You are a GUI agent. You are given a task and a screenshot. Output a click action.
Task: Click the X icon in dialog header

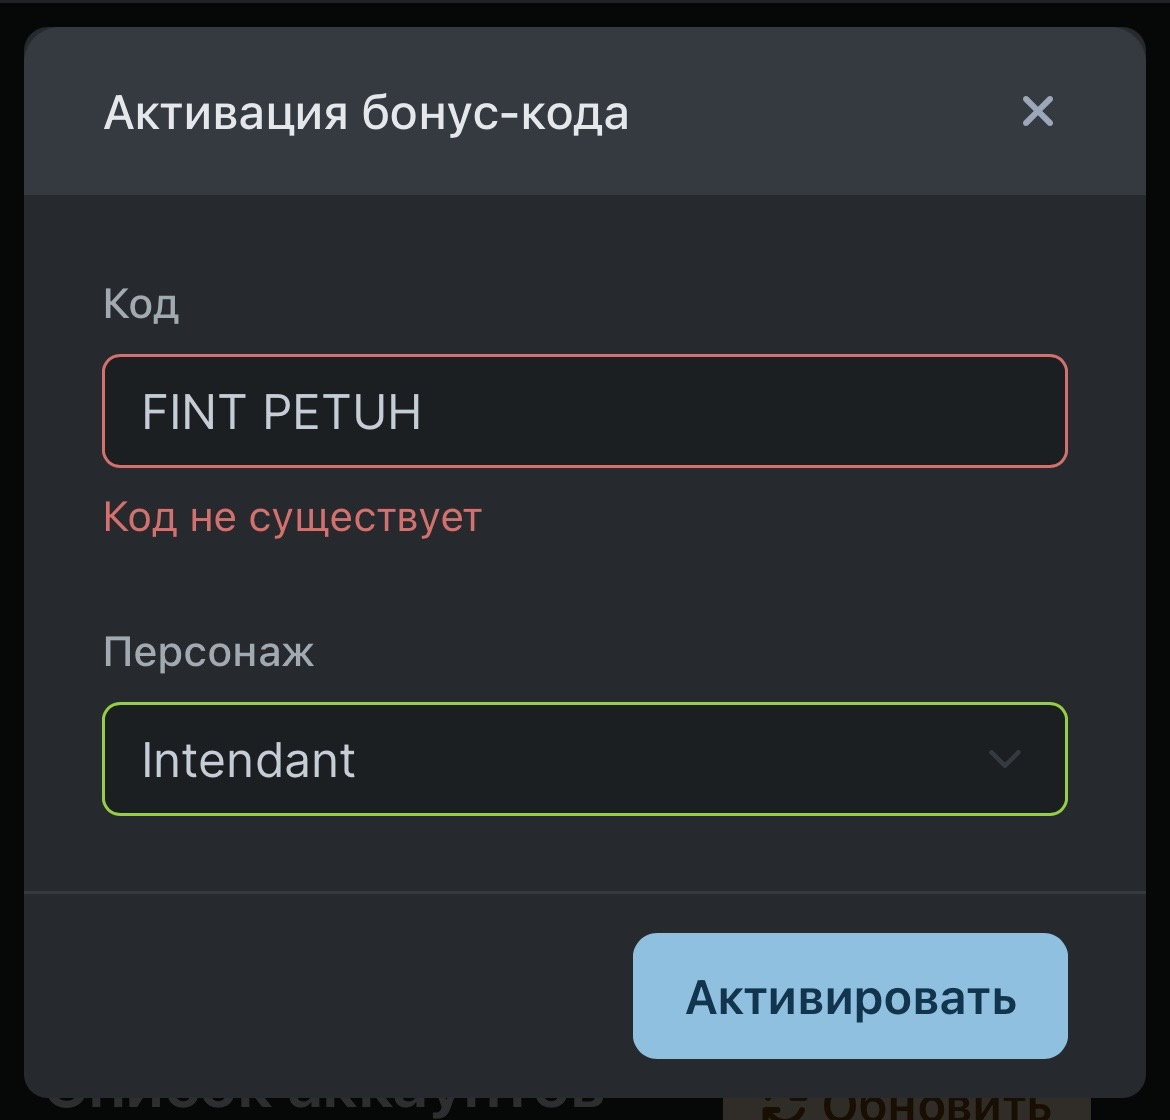(x=1038, y=112)
